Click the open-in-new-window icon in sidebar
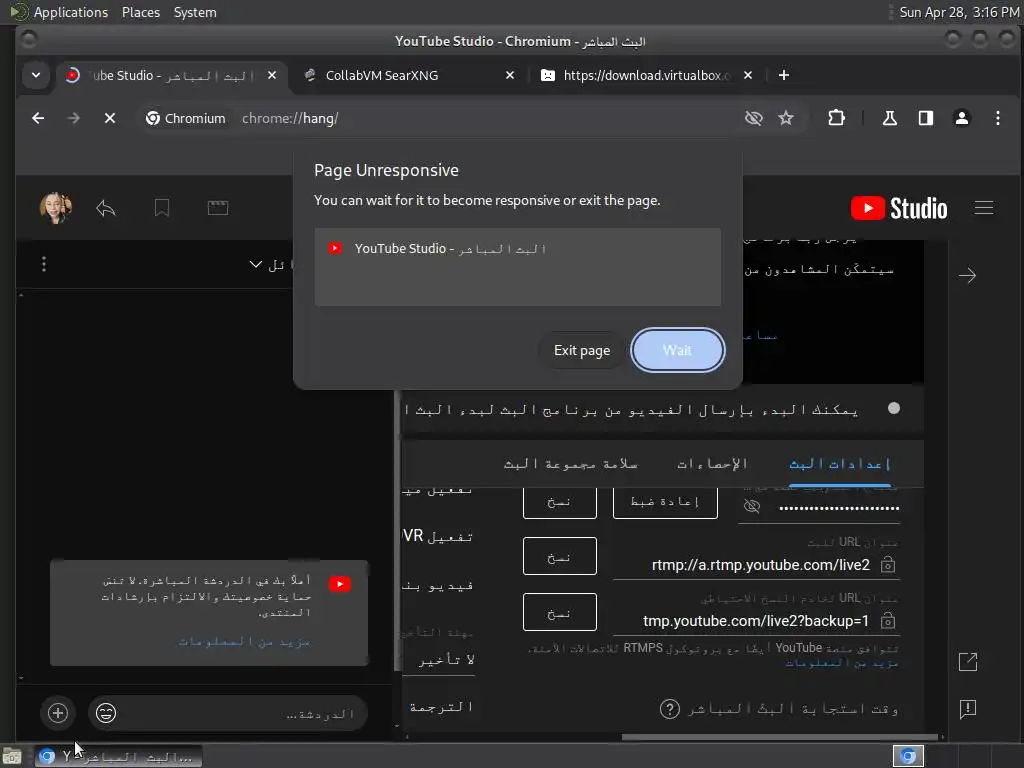Screen dimensions: 1024x768 968,662
